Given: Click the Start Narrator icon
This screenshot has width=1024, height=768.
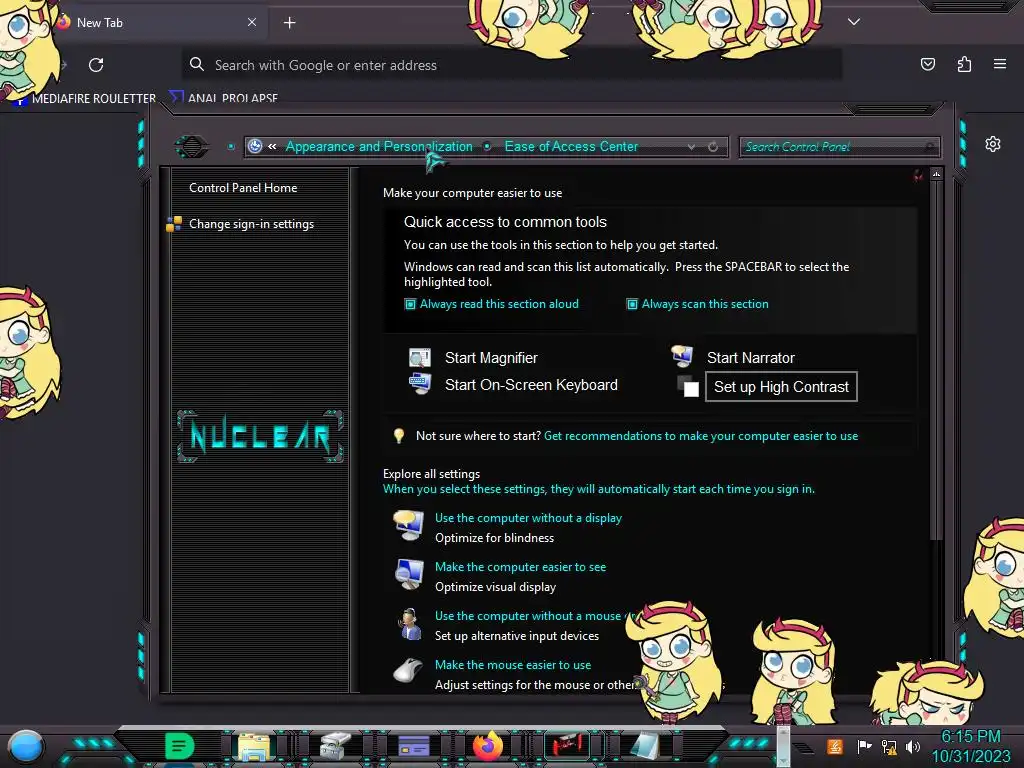Looking at the screenshot, I should point(682,356).
